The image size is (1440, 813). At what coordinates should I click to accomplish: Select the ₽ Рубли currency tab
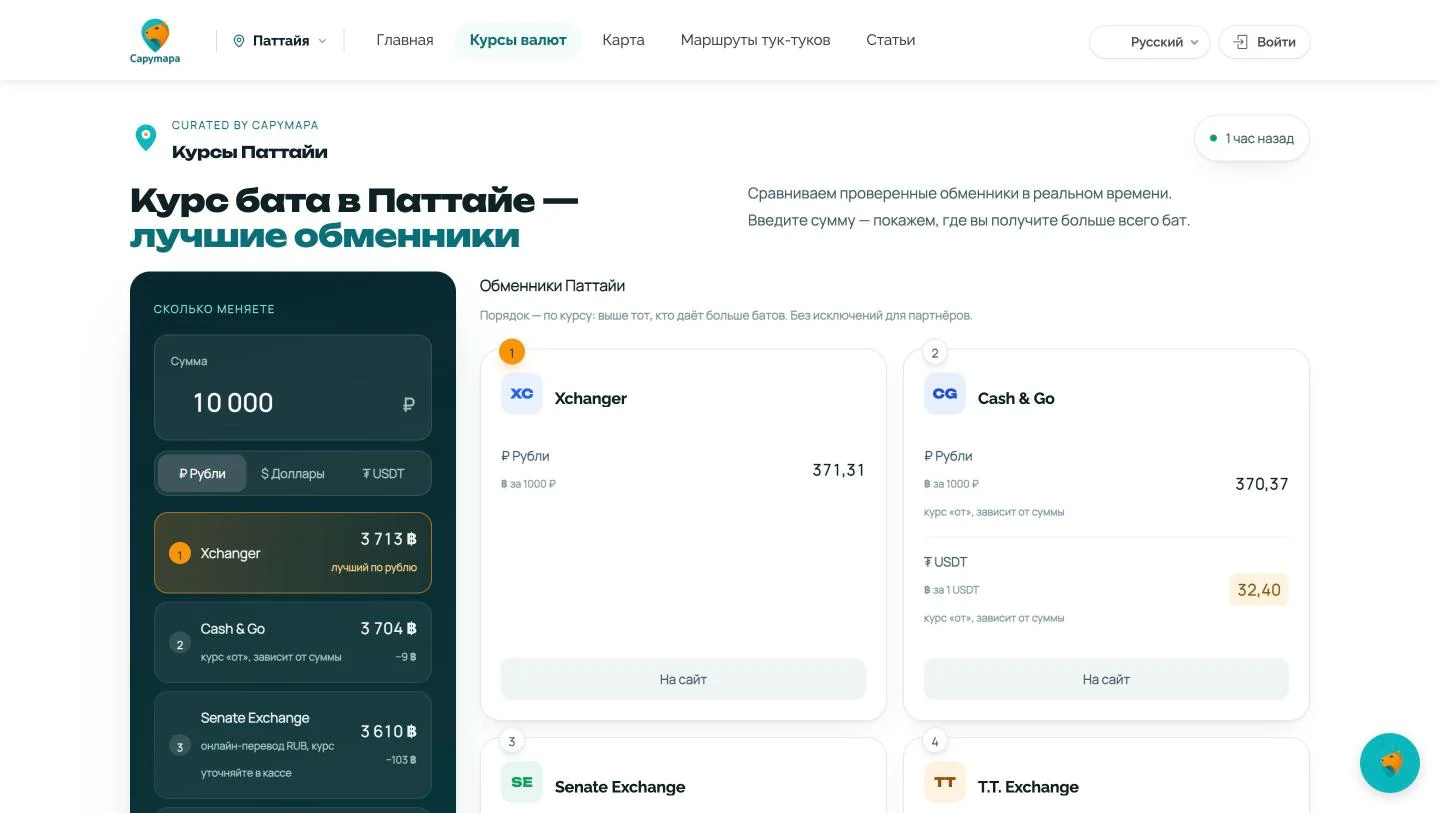pos(202,473)
